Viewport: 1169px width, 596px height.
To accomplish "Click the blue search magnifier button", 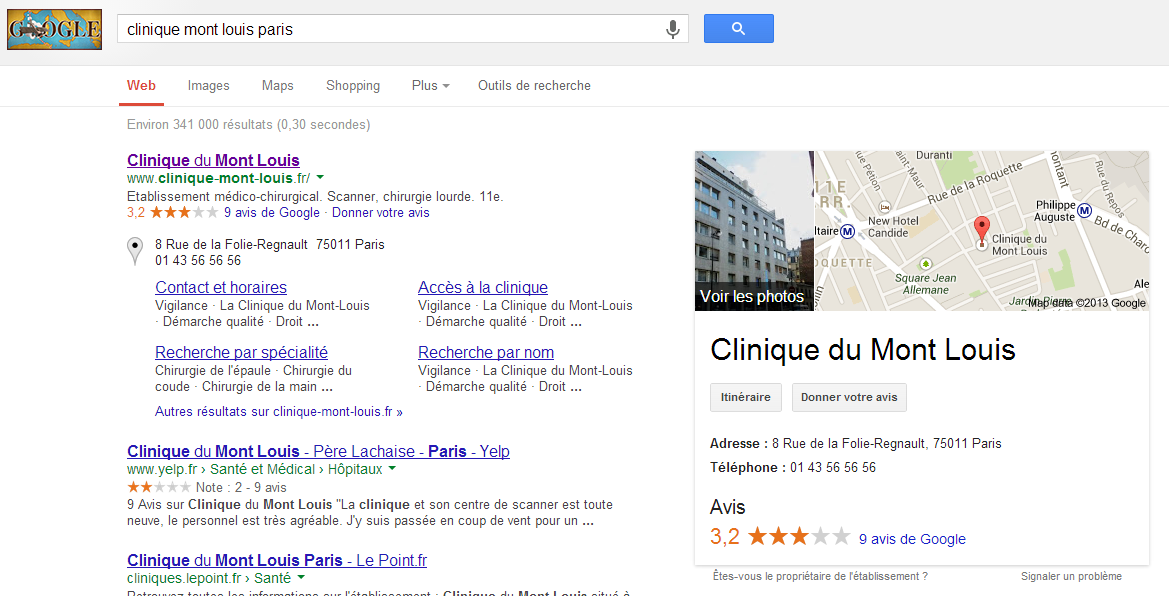I will pos(739,28).
